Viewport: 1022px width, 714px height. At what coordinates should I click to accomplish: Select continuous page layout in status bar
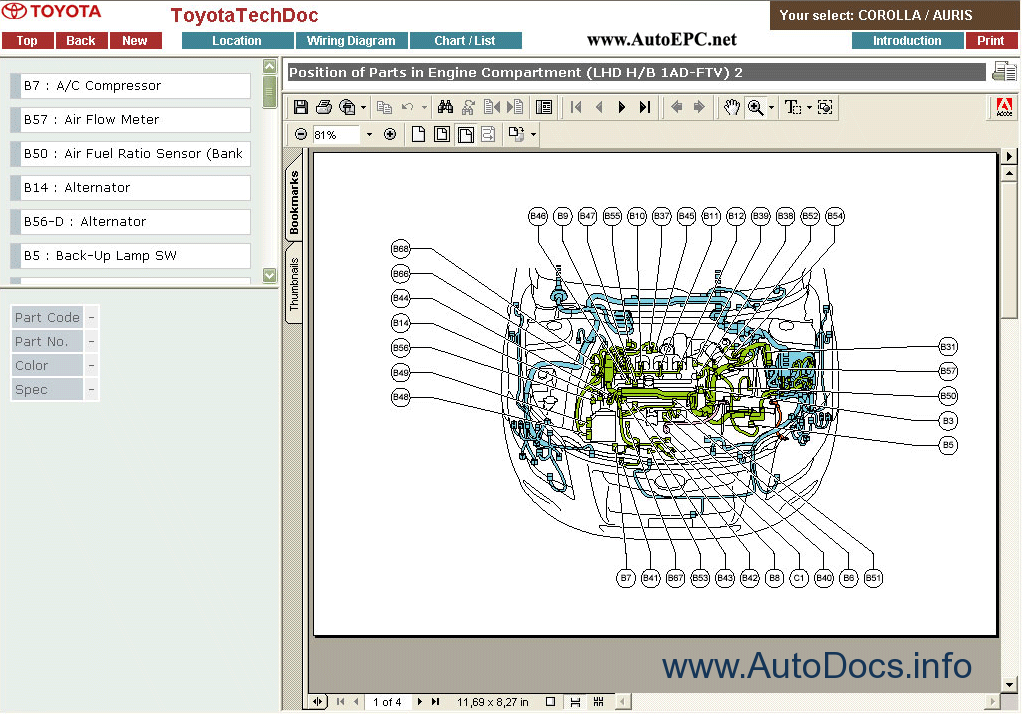pos(575,702)
